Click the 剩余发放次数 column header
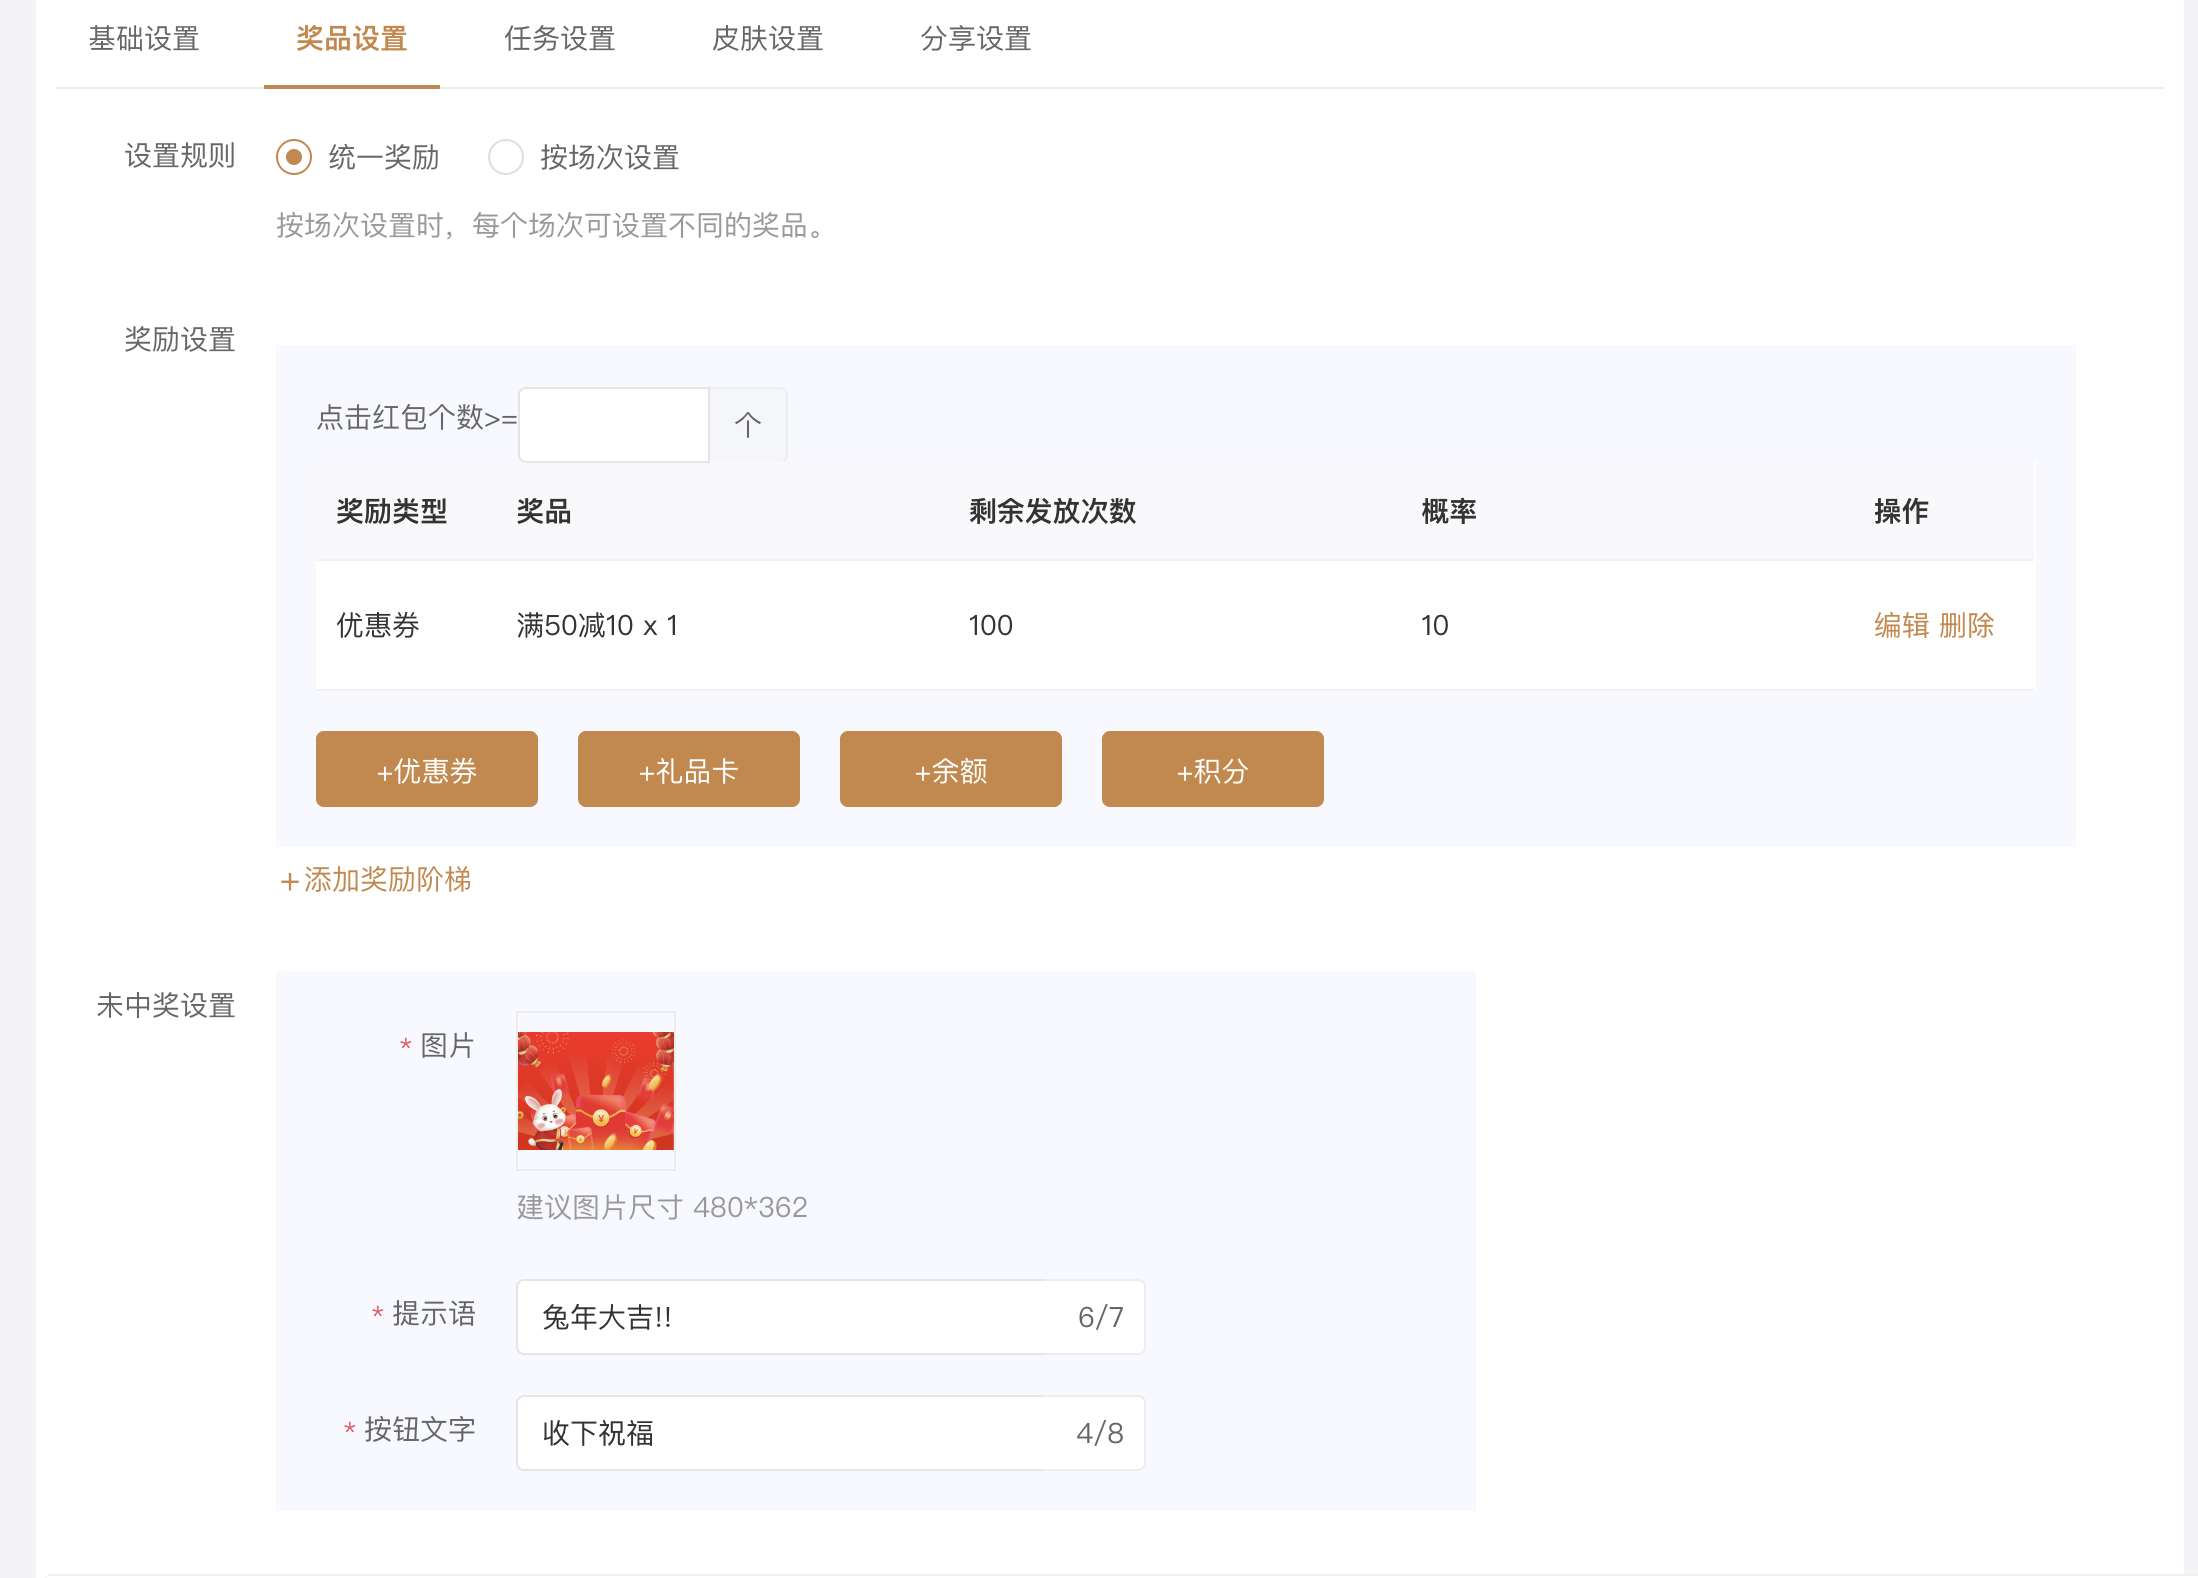2198x1578 pixels. point(1052,511)
